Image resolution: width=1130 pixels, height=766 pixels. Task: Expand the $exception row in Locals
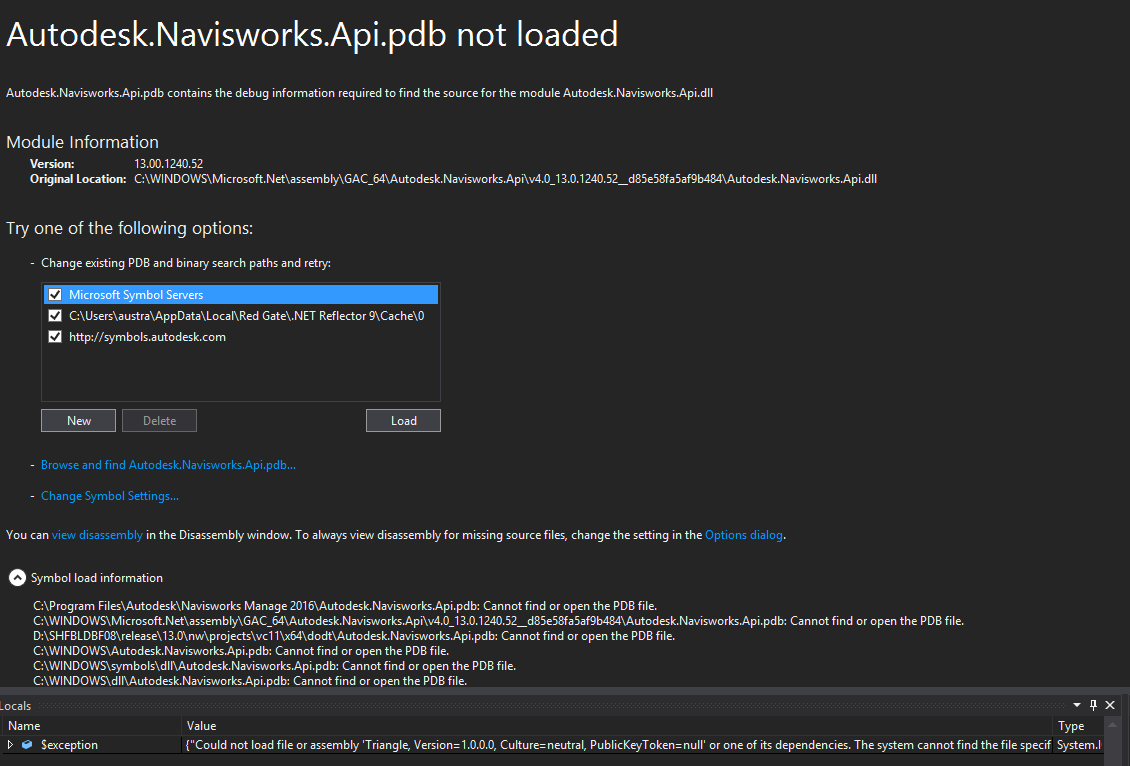pyautogui.click(x=11, y=745)
